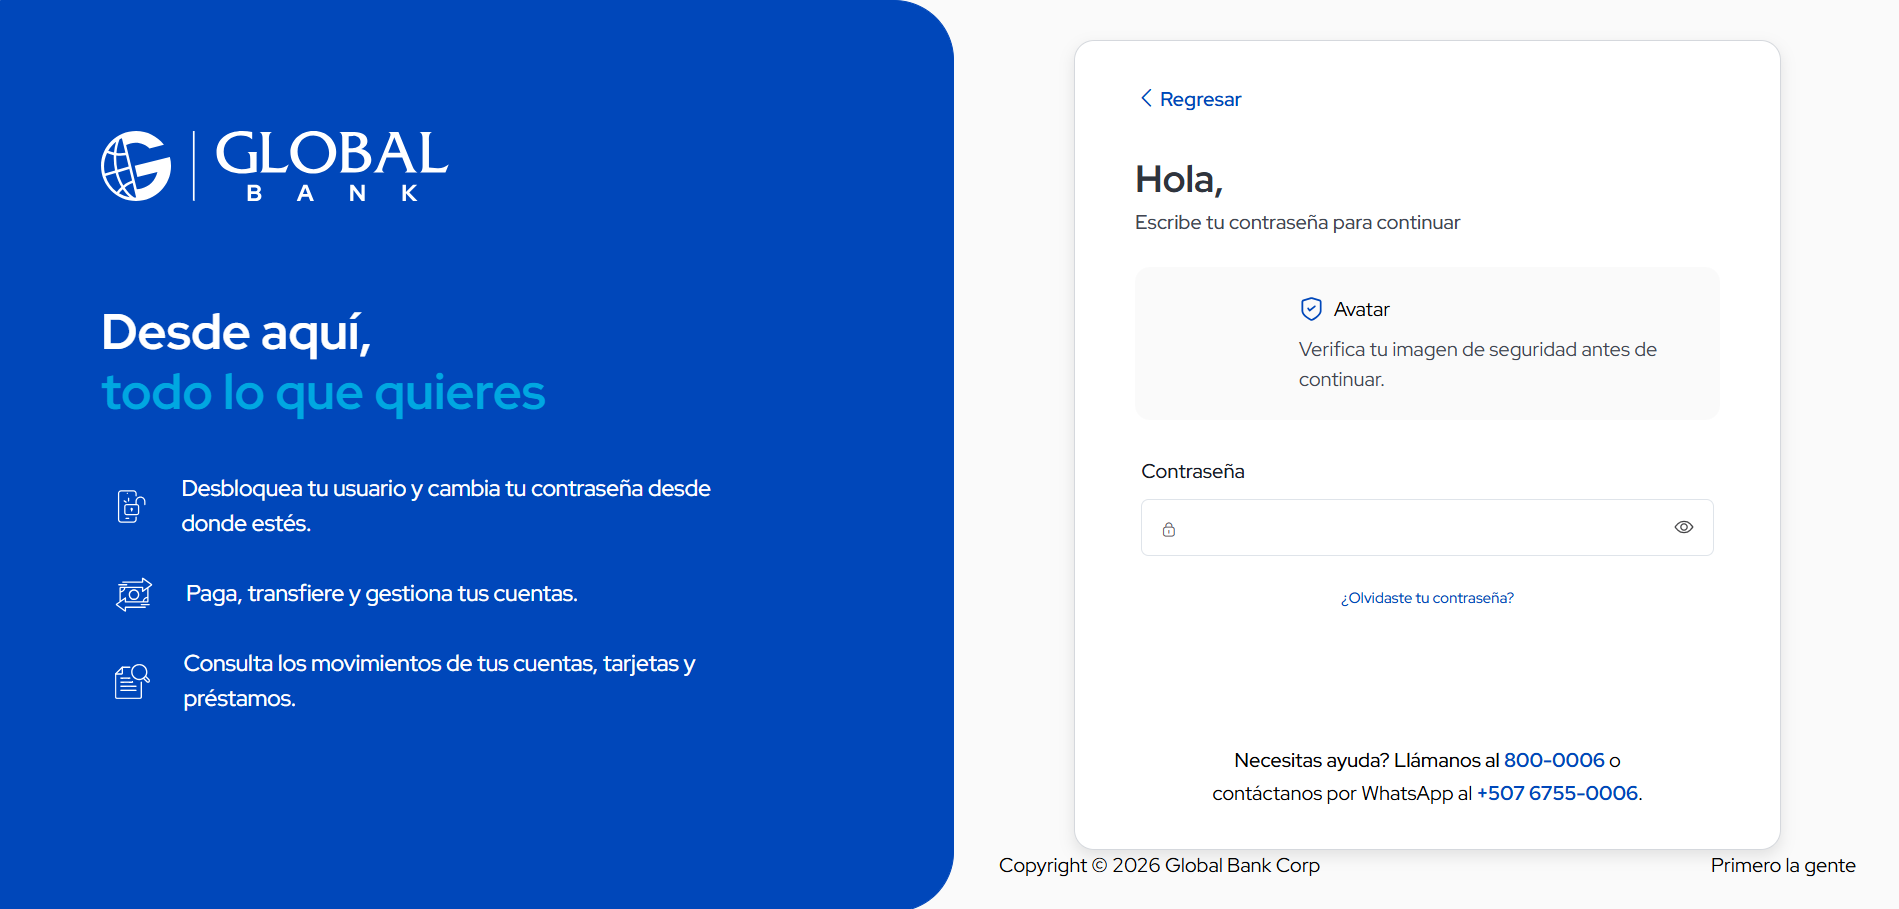The height and width of the screenshot is (909, 1899).
Task: Click the back chevron beside Regresar
Action: [x=1146, y=98]
